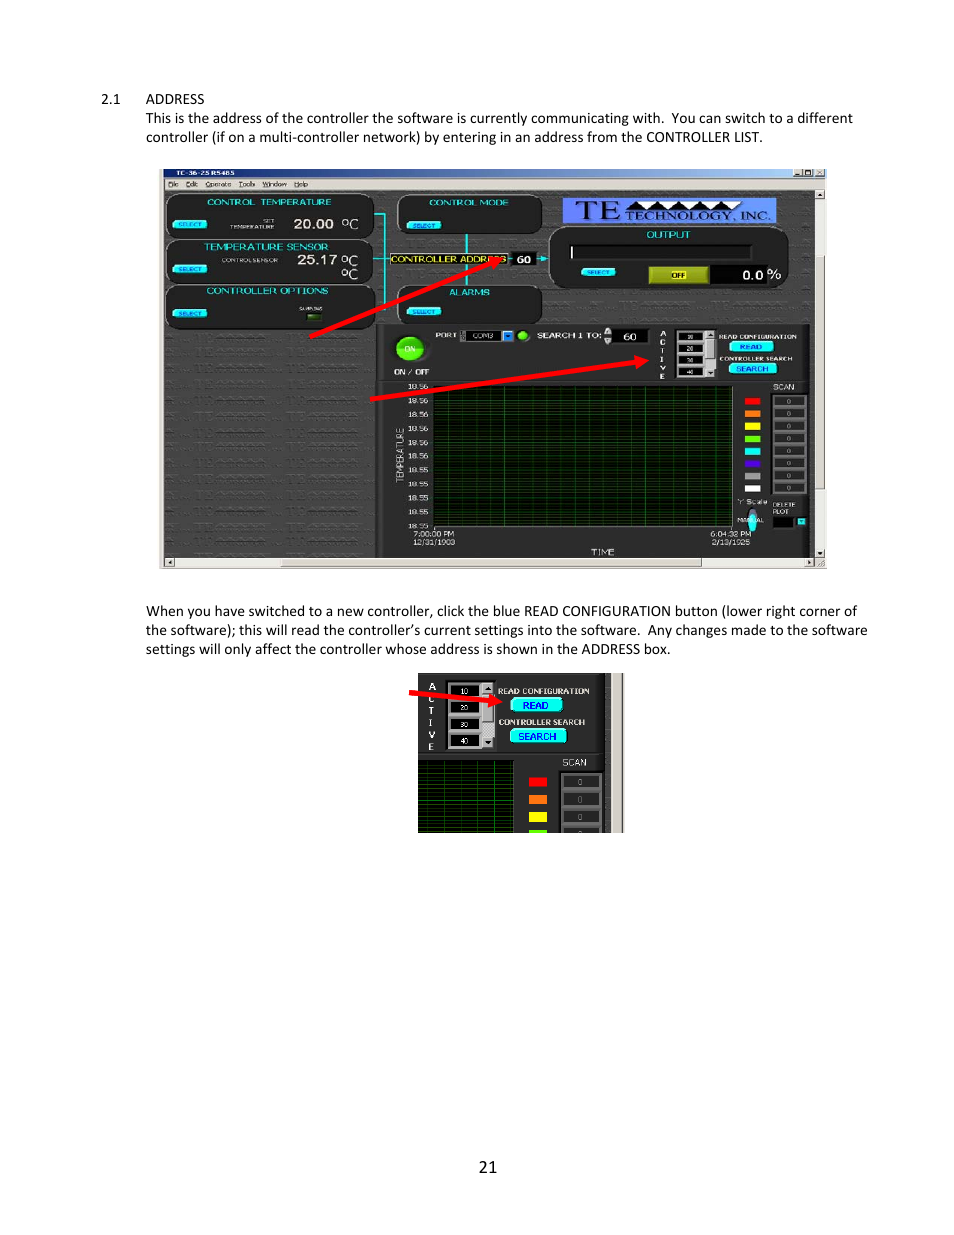Click the cyan plot color swatch
This screenshot has width=954, height=1235.
tap(752, 451)
